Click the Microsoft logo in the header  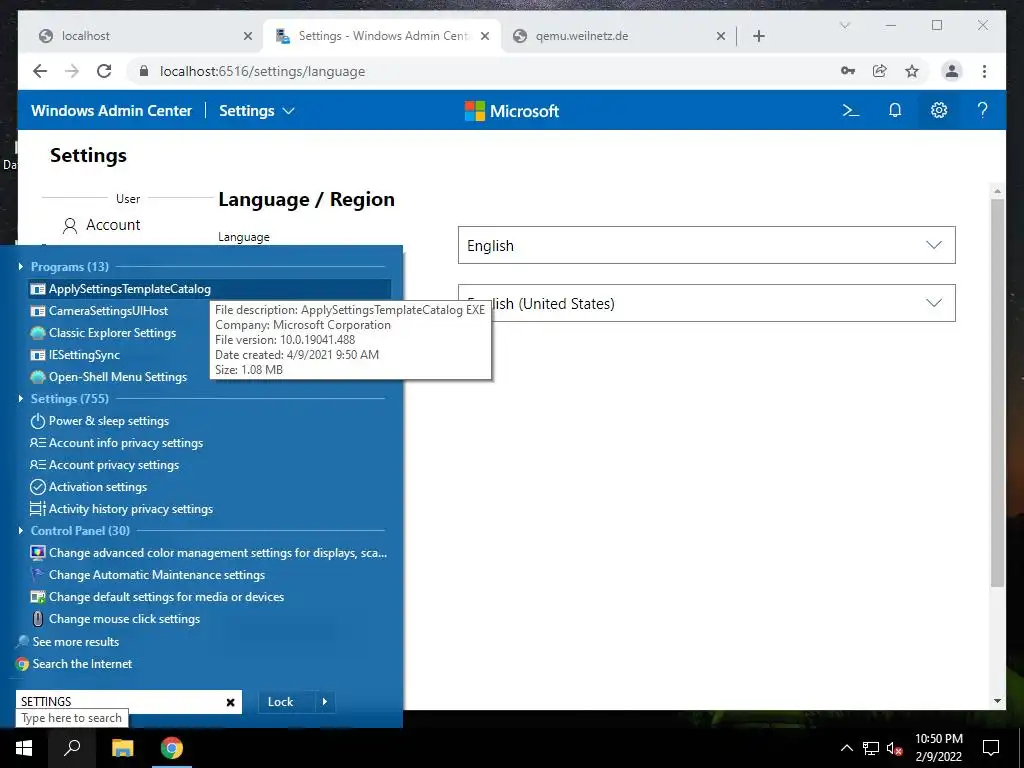click(511, 111)
